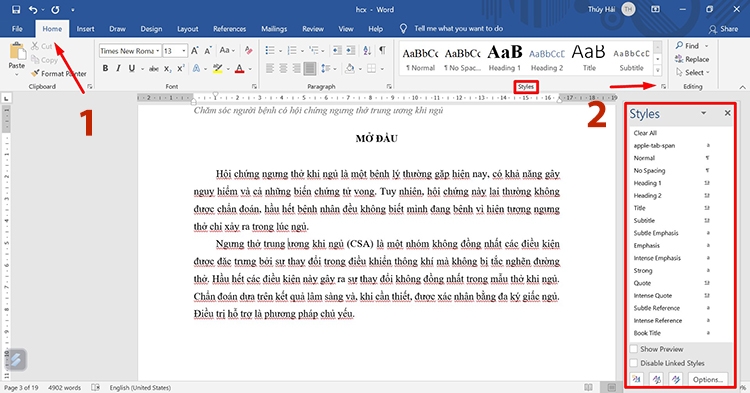Switch to the Insert tab
Screen dimensions: 750x393
pyautogui.click(x=86, y=29)
